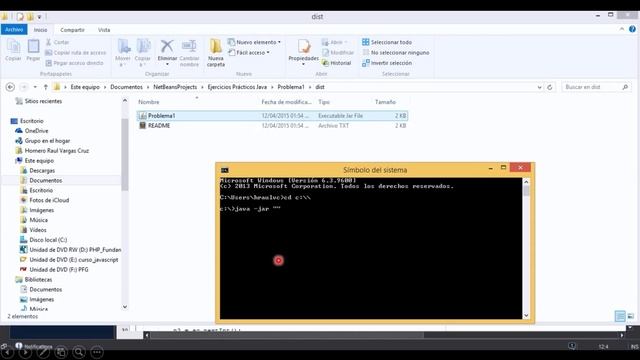This screenshot has height=360, width=640.
Task: Click the Eliminar X icon
Action: 167,47
